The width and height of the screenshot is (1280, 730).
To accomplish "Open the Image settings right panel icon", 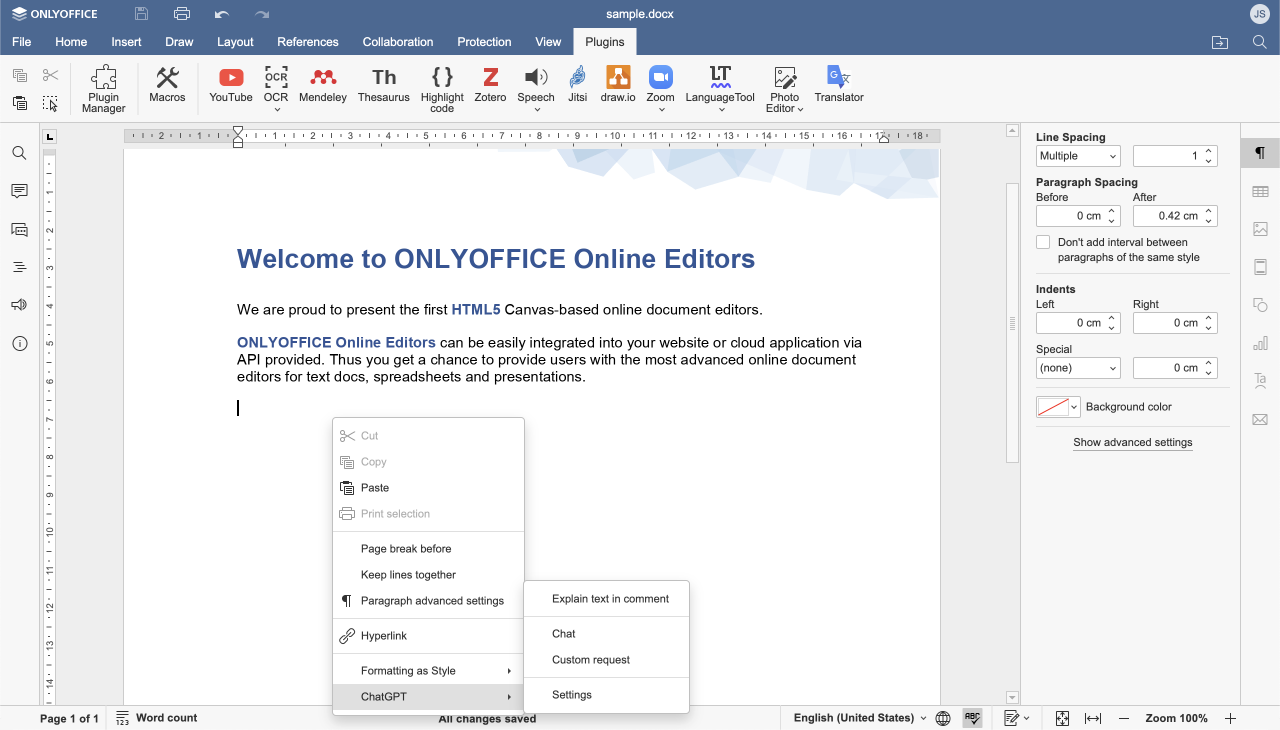I will pos(1260,229).
